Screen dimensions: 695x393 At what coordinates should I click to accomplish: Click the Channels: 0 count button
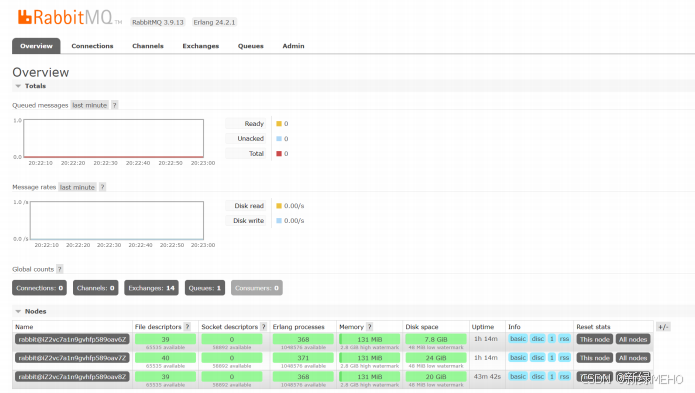coord(96,288)
